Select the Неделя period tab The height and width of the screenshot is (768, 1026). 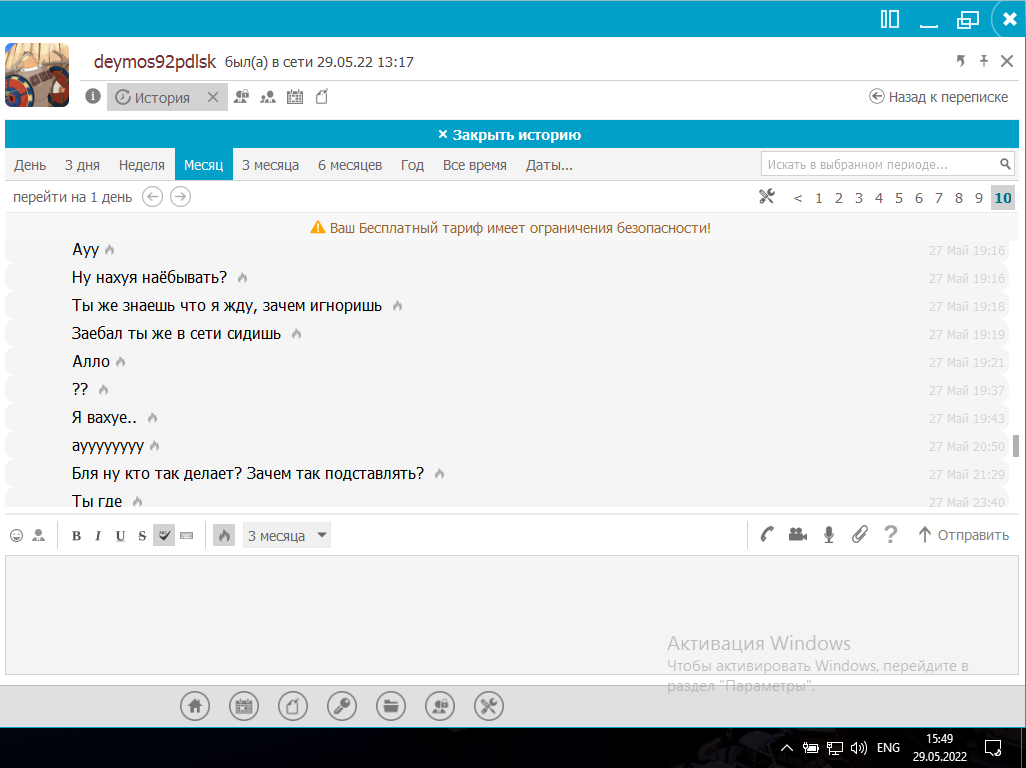[x=142, y=165]
